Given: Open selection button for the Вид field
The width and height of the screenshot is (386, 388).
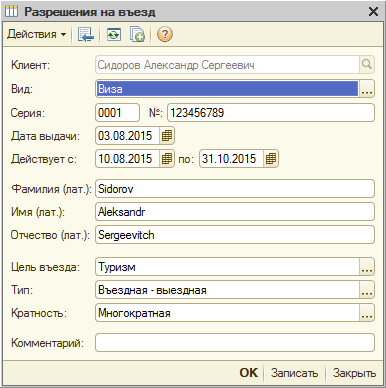Looking at the screenshot, I should pos(367,89).
